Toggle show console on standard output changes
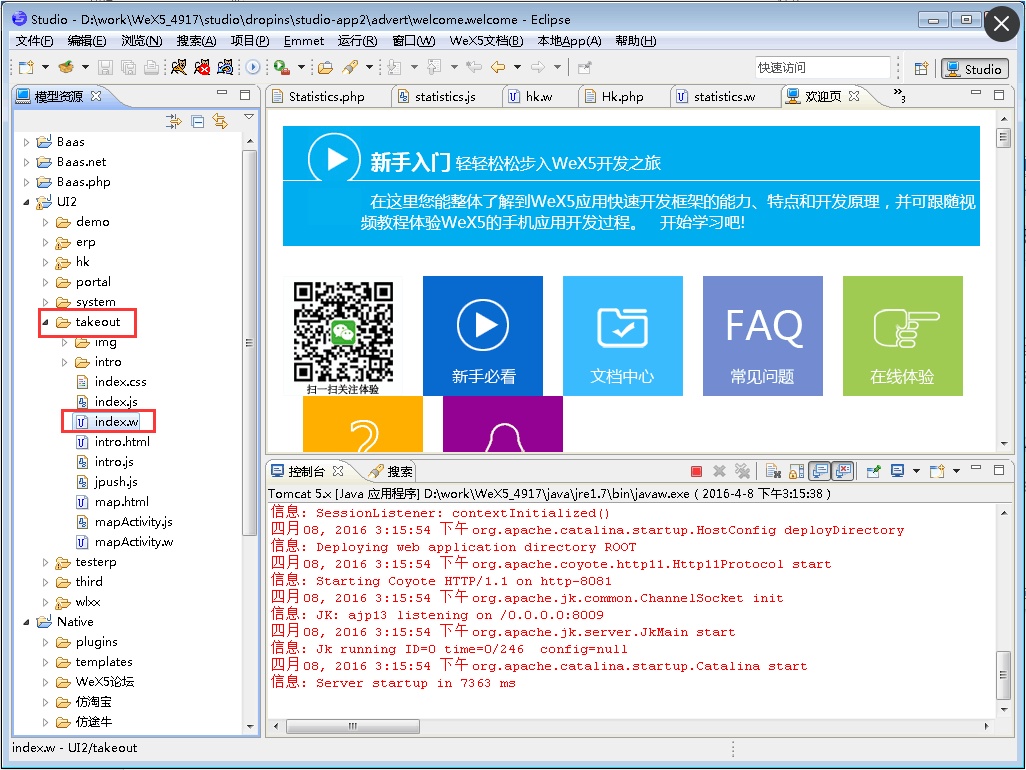This screenshot has height=770, width=1026. [819, 470]
